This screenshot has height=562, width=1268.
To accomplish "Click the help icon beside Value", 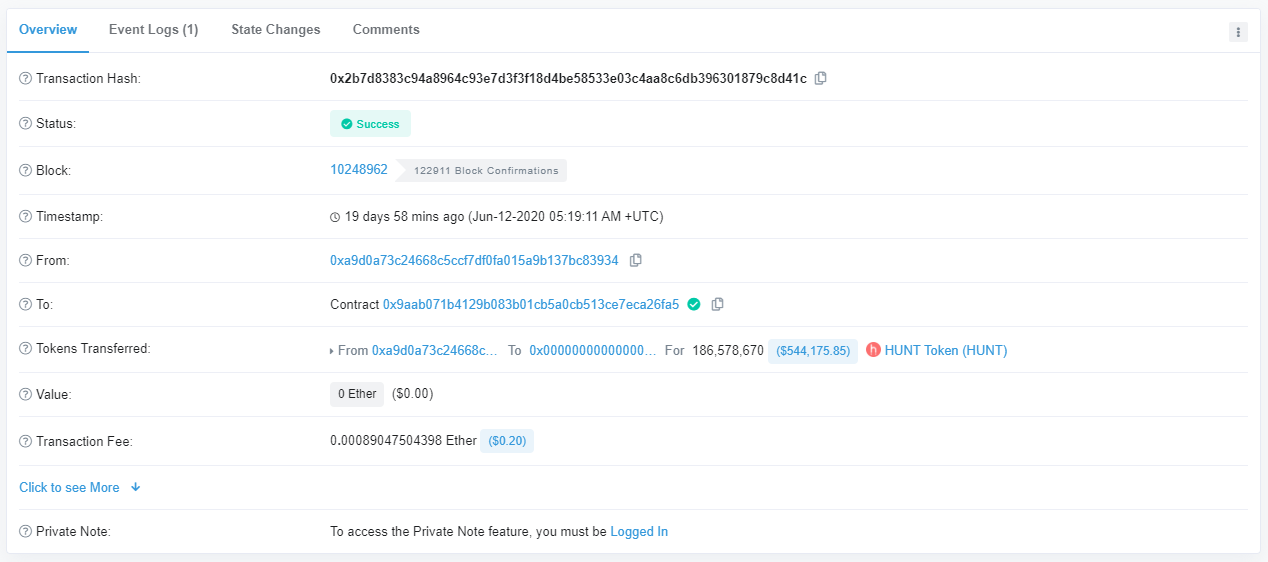I will coord(26,395).
